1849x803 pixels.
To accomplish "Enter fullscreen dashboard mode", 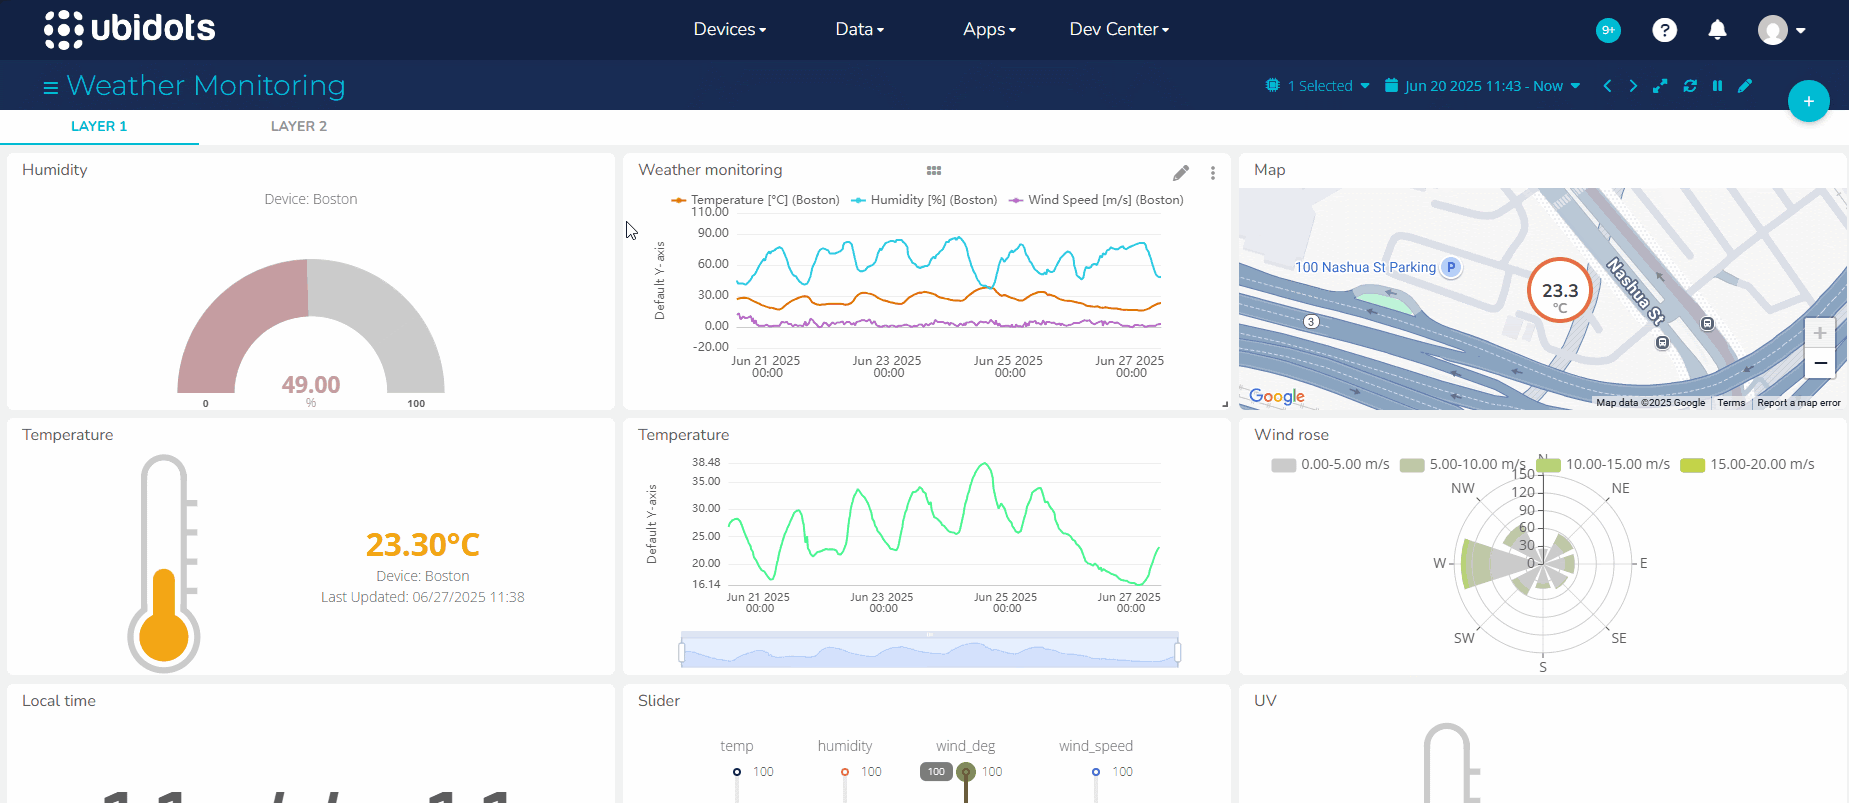I will tap(1660, 86).
